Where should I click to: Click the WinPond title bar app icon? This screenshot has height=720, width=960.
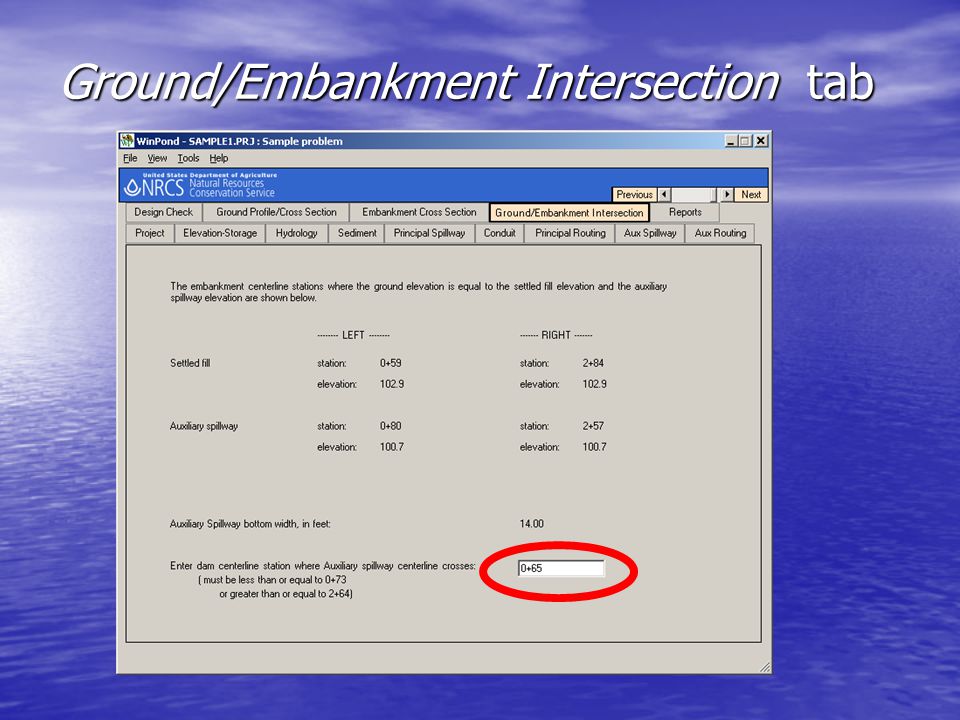click(x=127, y=141)
